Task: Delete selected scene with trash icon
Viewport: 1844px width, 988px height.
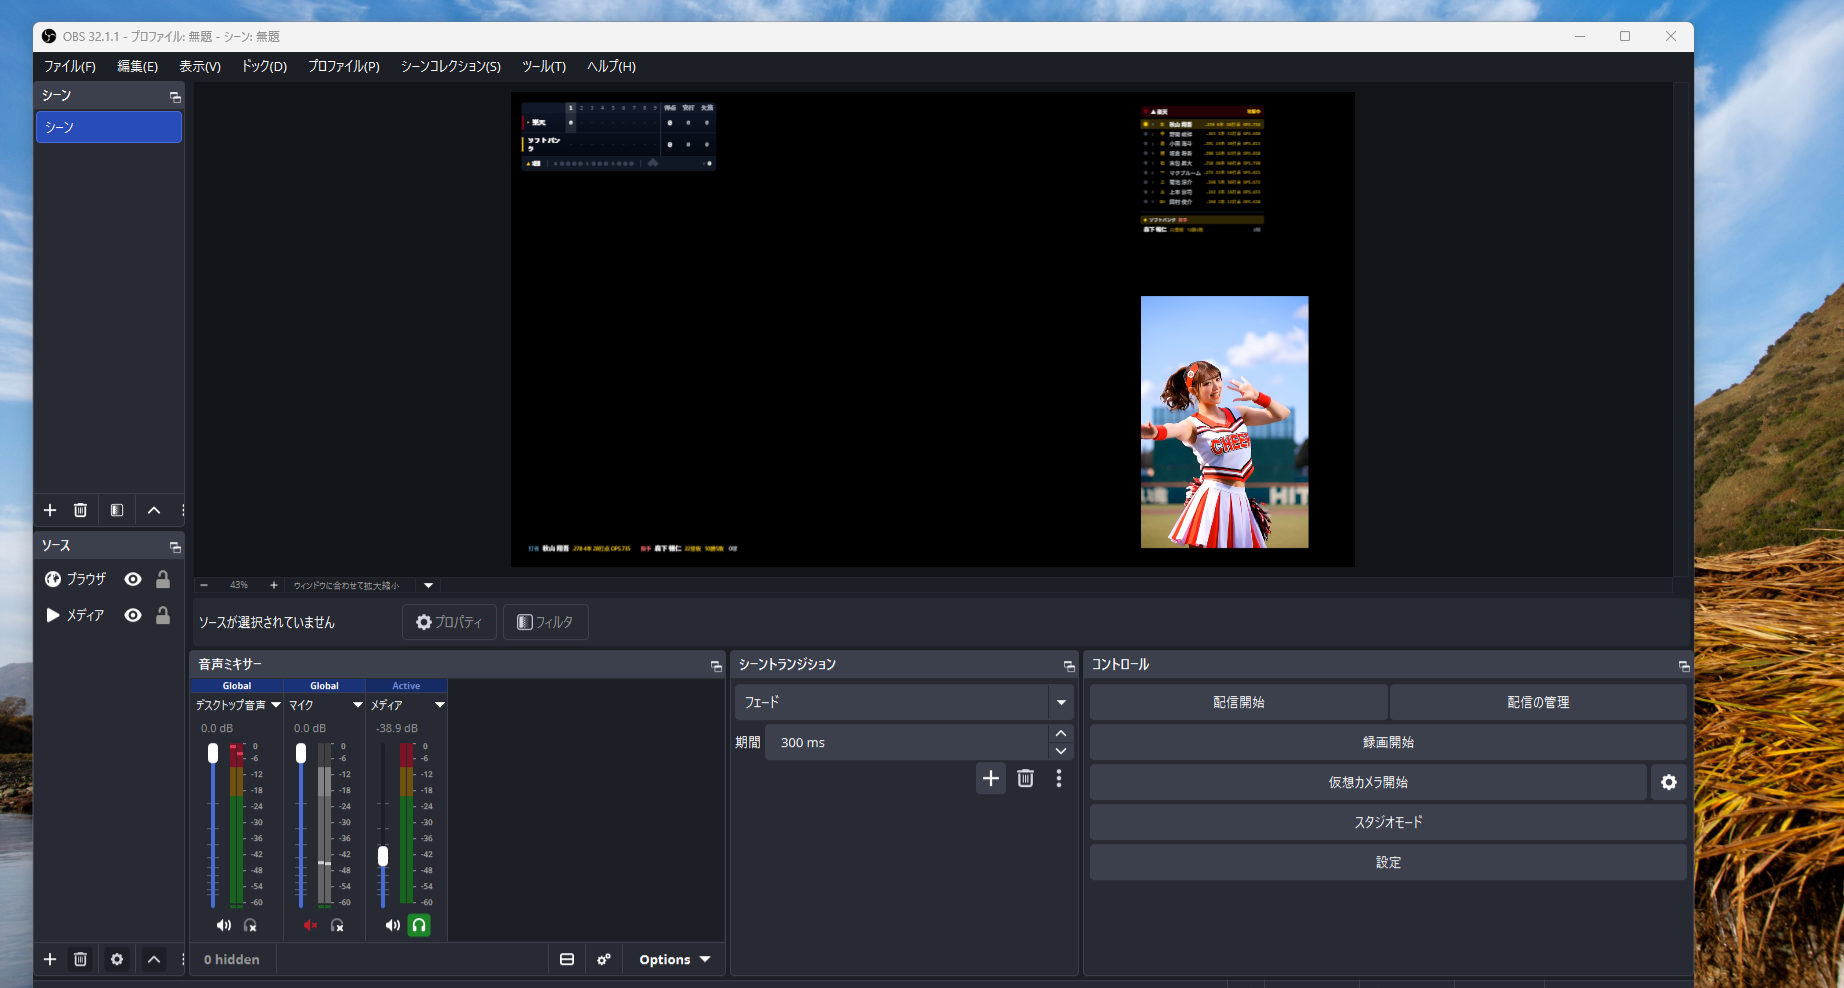Action: click(80, 510)
